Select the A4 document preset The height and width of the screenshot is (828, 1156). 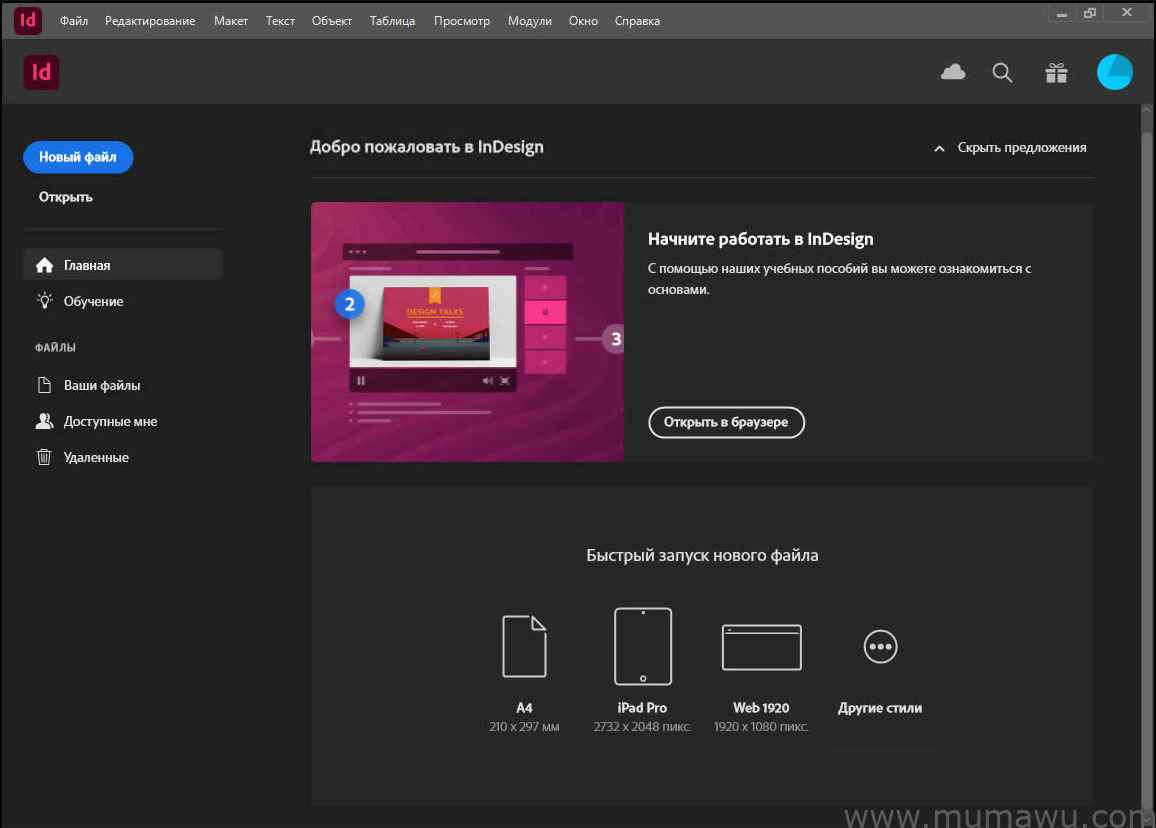tap(524, 646)
